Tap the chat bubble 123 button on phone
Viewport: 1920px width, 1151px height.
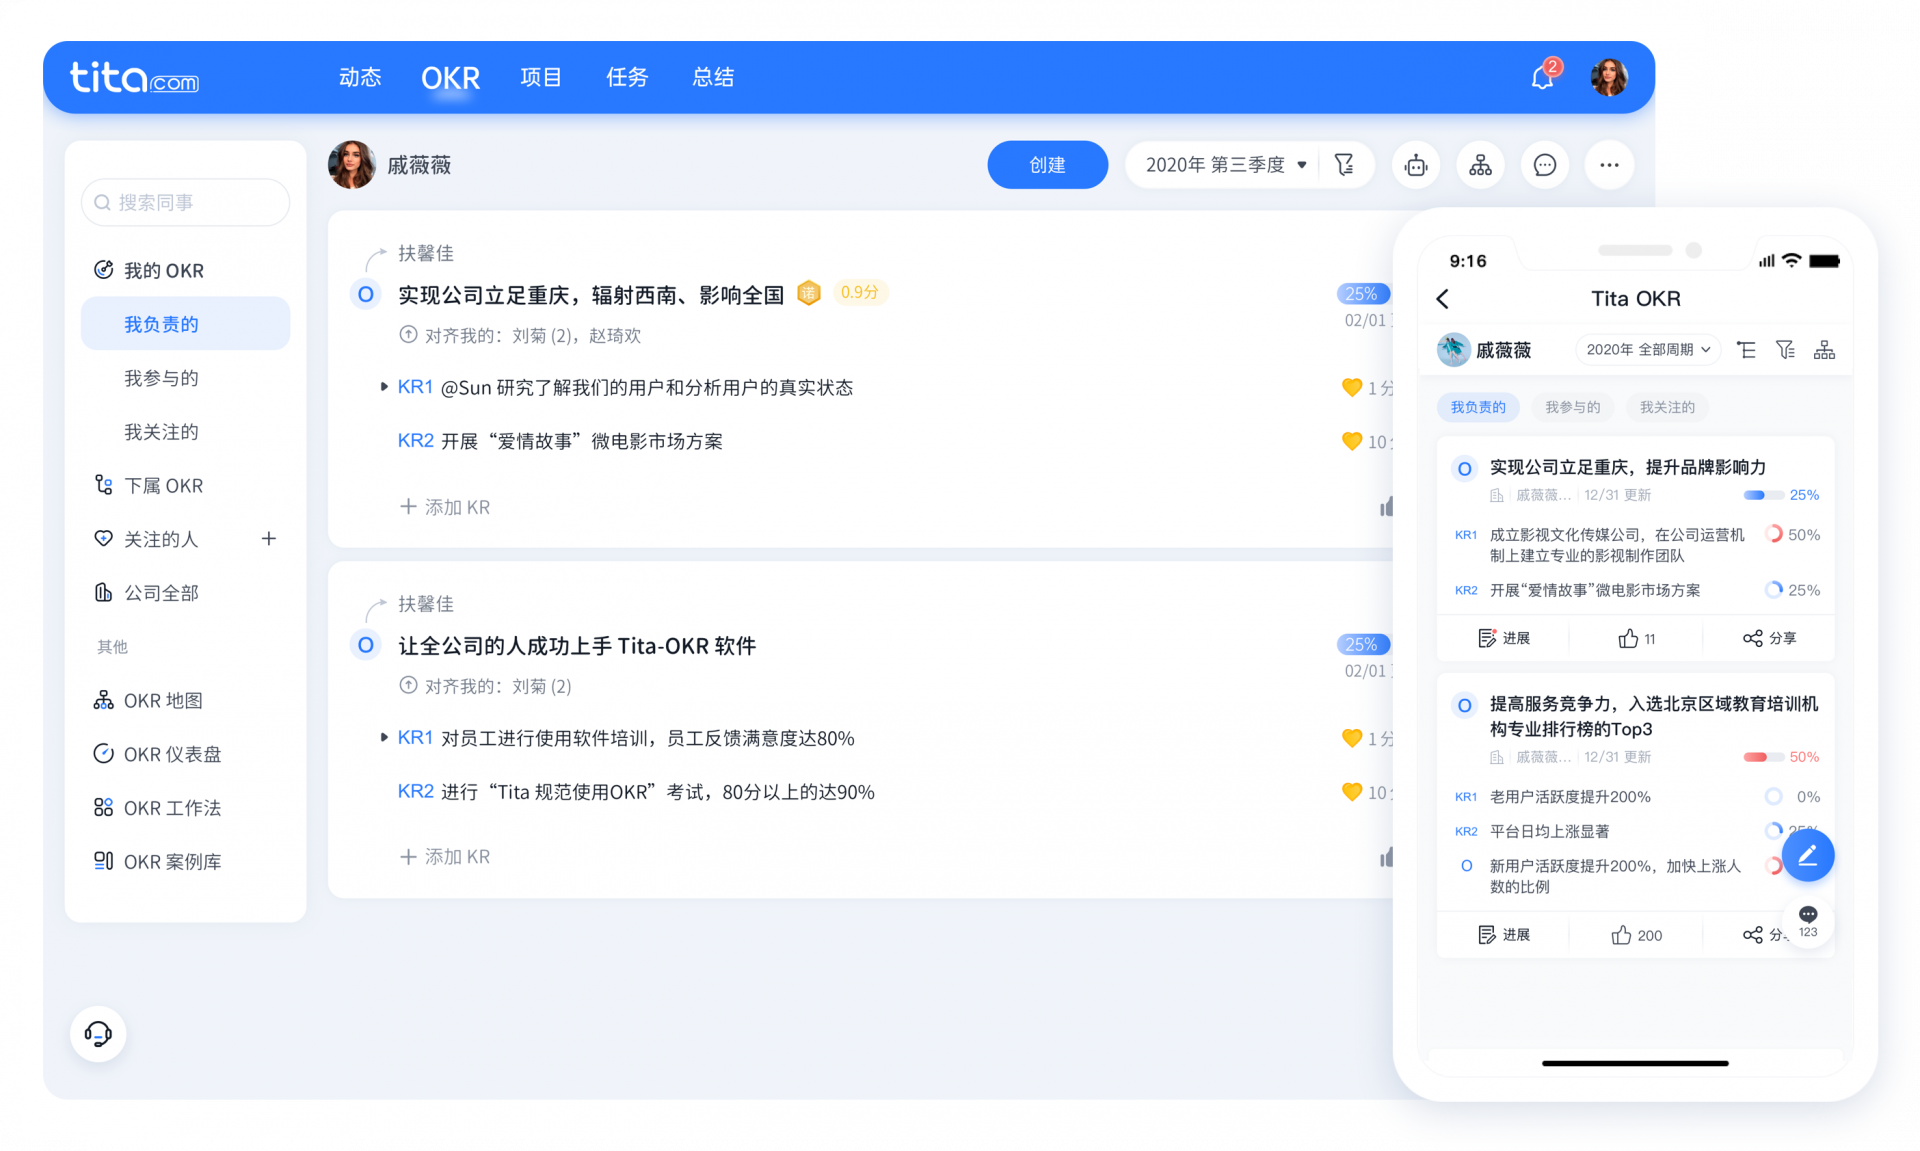click(x=1808, y=921)
